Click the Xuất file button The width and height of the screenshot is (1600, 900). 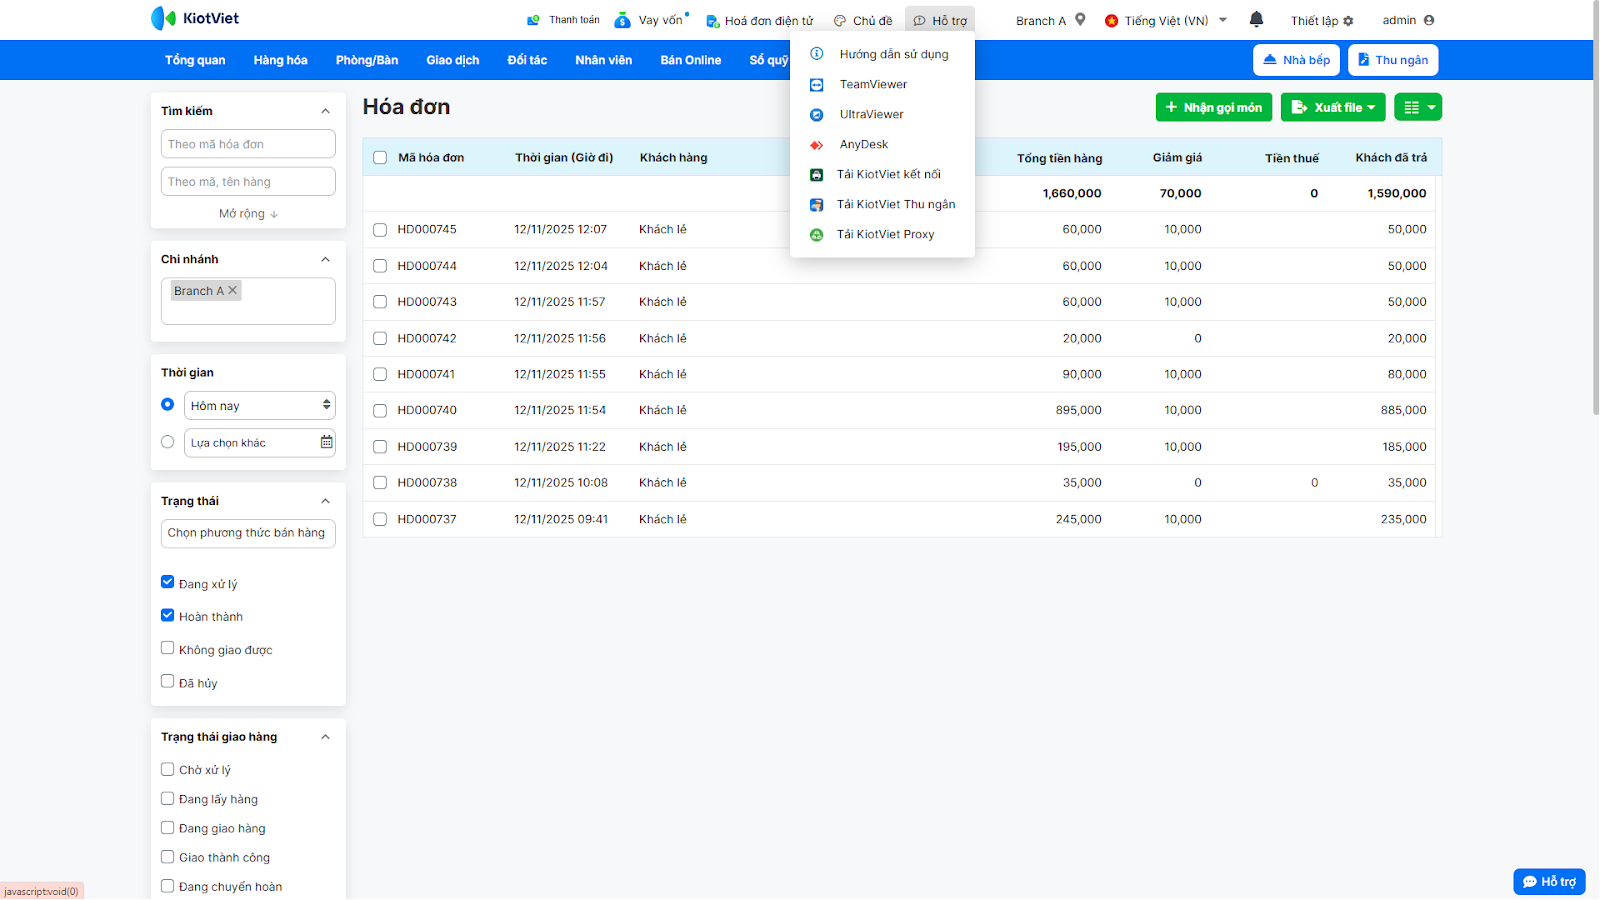[1333, 107]
